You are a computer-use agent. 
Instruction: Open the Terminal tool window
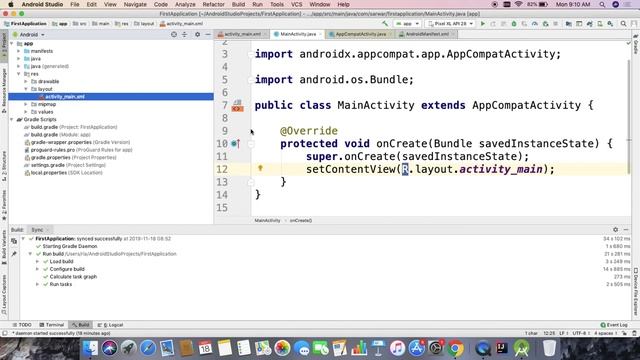[52, 325]
